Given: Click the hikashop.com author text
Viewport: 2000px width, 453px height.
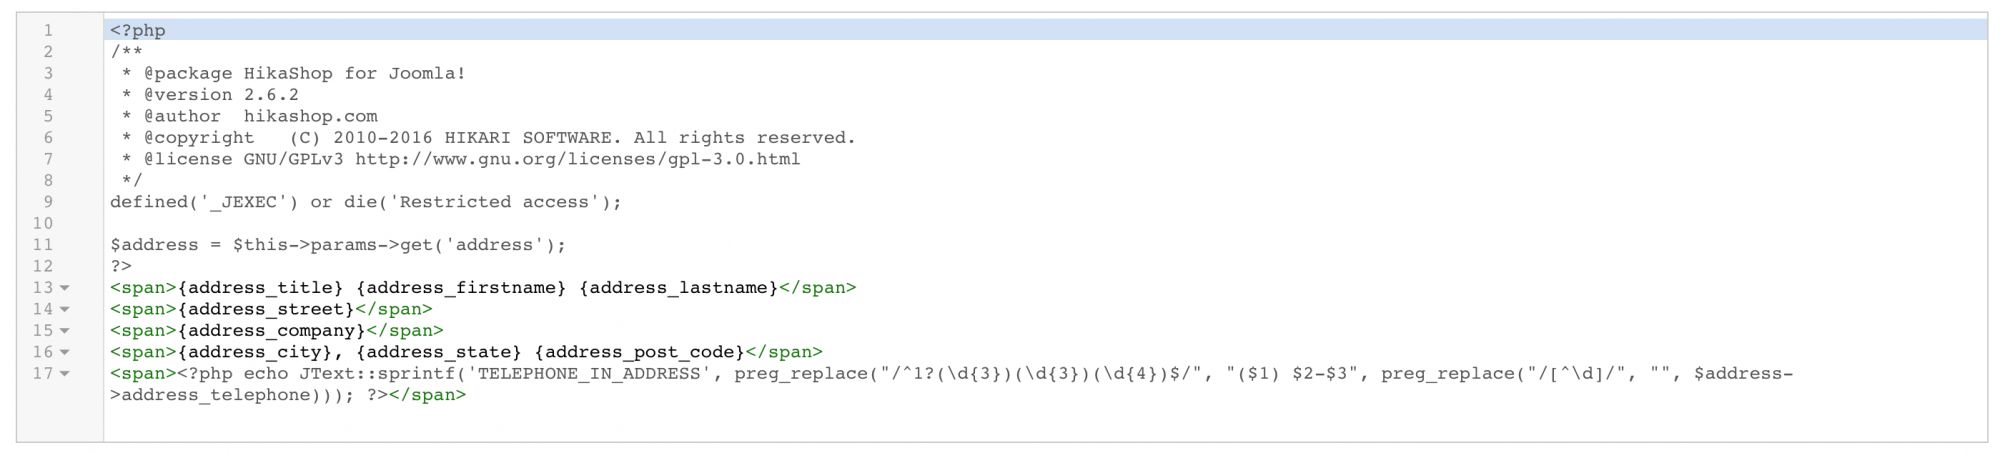Looking at the screenshot, I should (310, 116).
